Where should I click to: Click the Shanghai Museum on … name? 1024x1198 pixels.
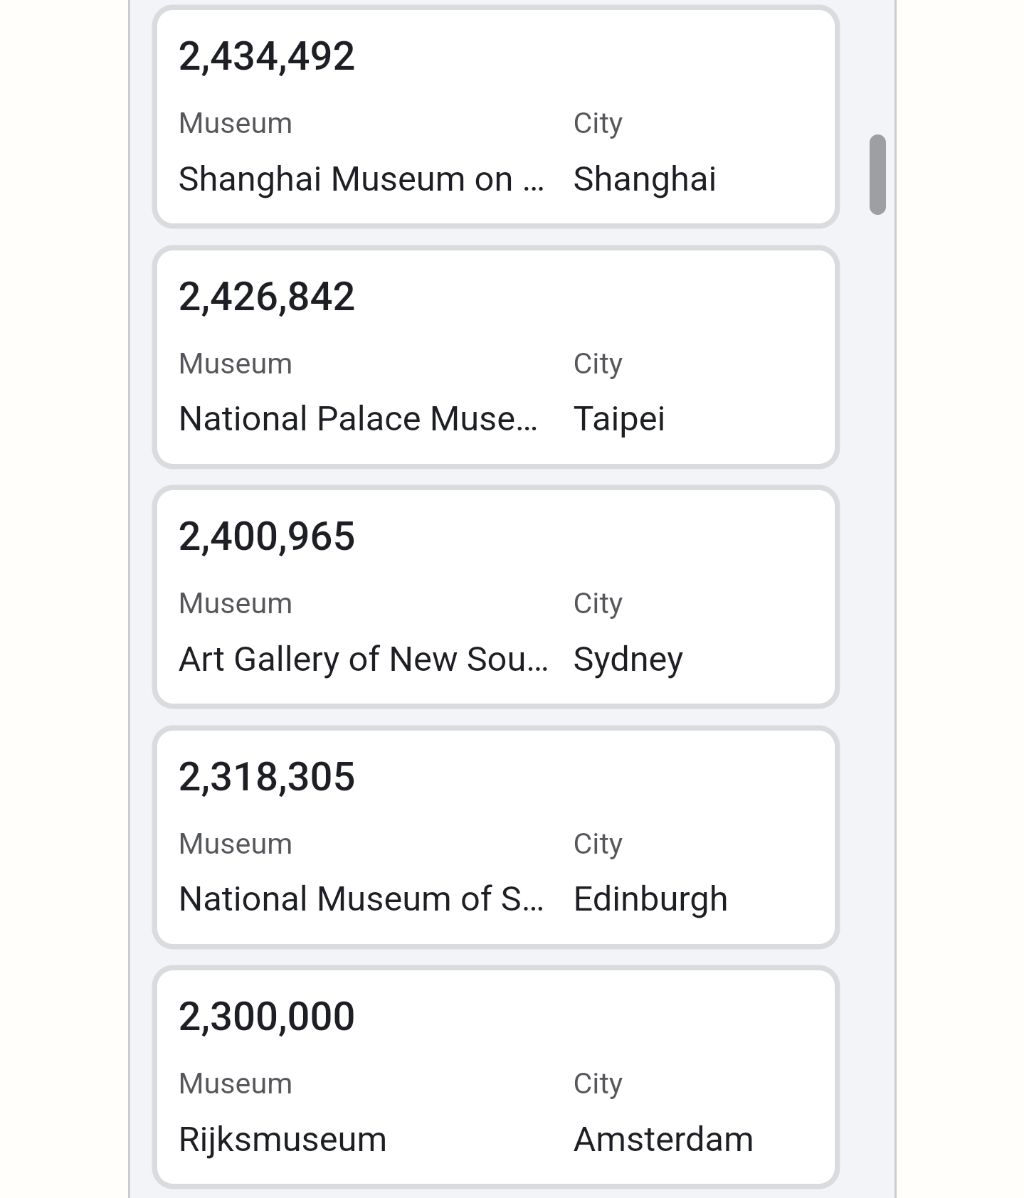pos(361,180)
